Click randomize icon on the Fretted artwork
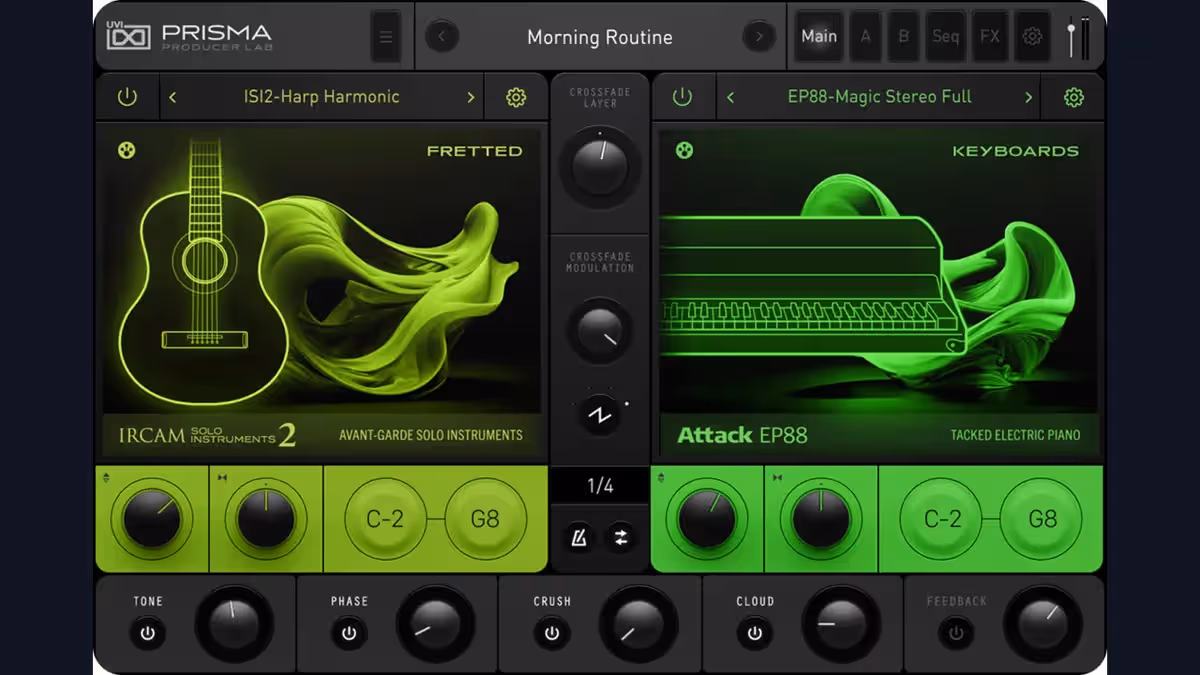The height and width of the screenshot is (675, 1200). (127, 151)
